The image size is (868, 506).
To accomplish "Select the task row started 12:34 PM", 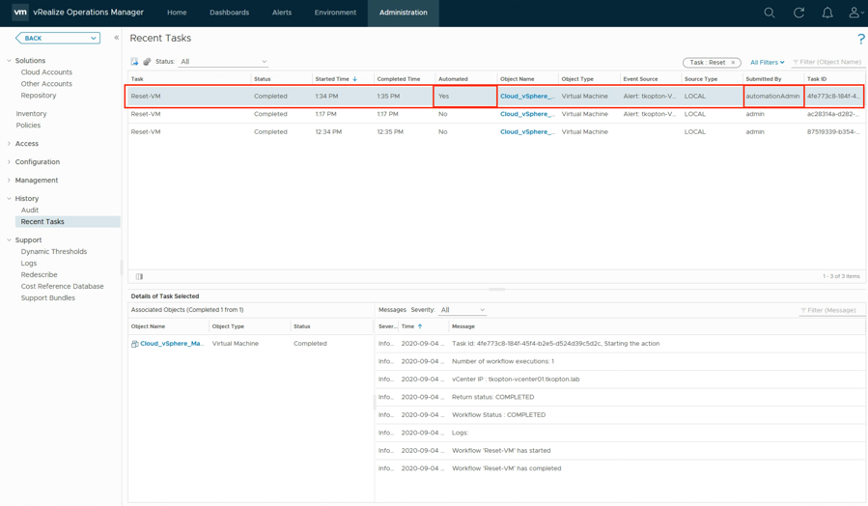I will (x=495, y=132).
